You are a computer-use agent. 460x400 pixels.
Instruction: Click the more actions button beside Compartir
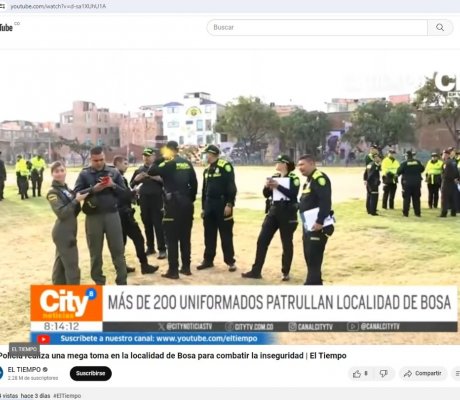pos(456,374)
